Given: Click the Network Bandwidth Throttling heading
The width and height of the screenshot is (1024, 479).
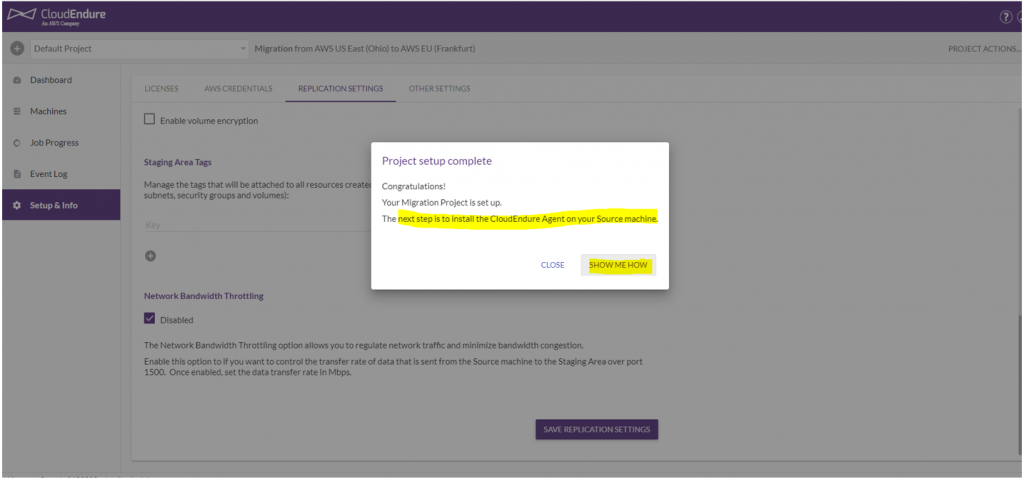Looking at the screenshot, I should 204,296.
